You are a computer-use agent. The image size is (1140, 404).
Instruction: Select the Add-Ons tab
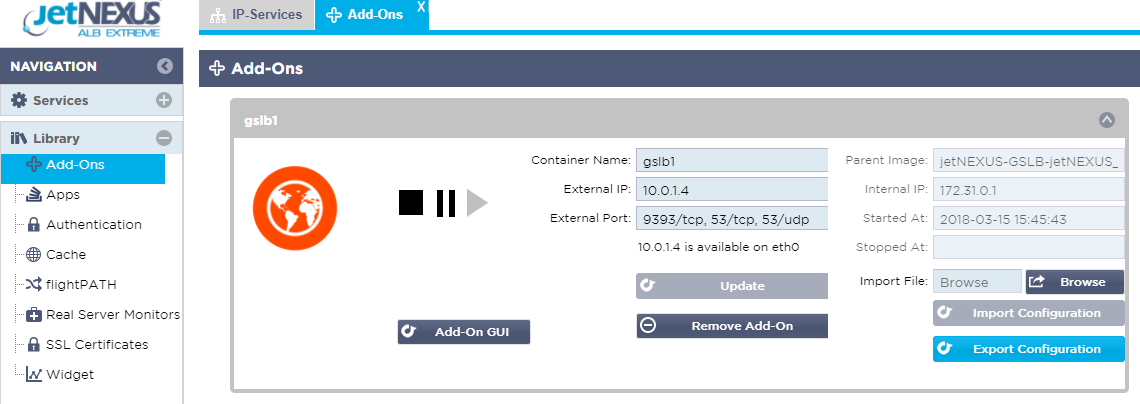coord(372,15)
